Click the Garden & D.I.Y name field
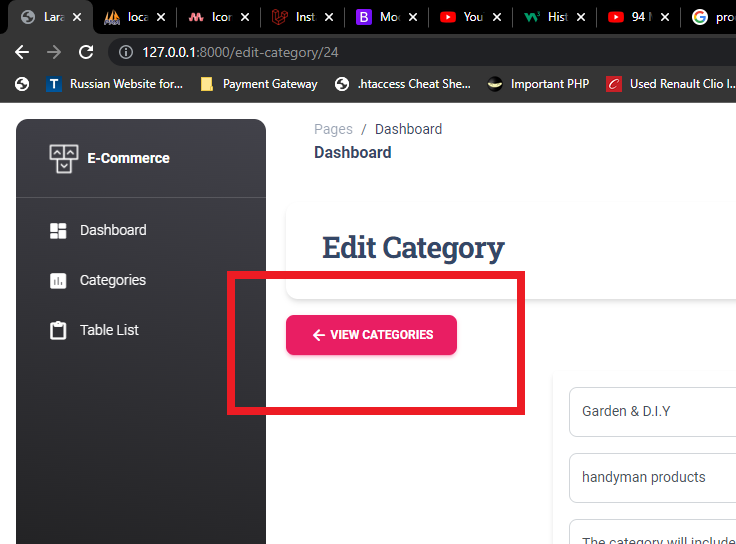Screen dimensions: 736x544 pyautogui.click(x=652, y=412)
